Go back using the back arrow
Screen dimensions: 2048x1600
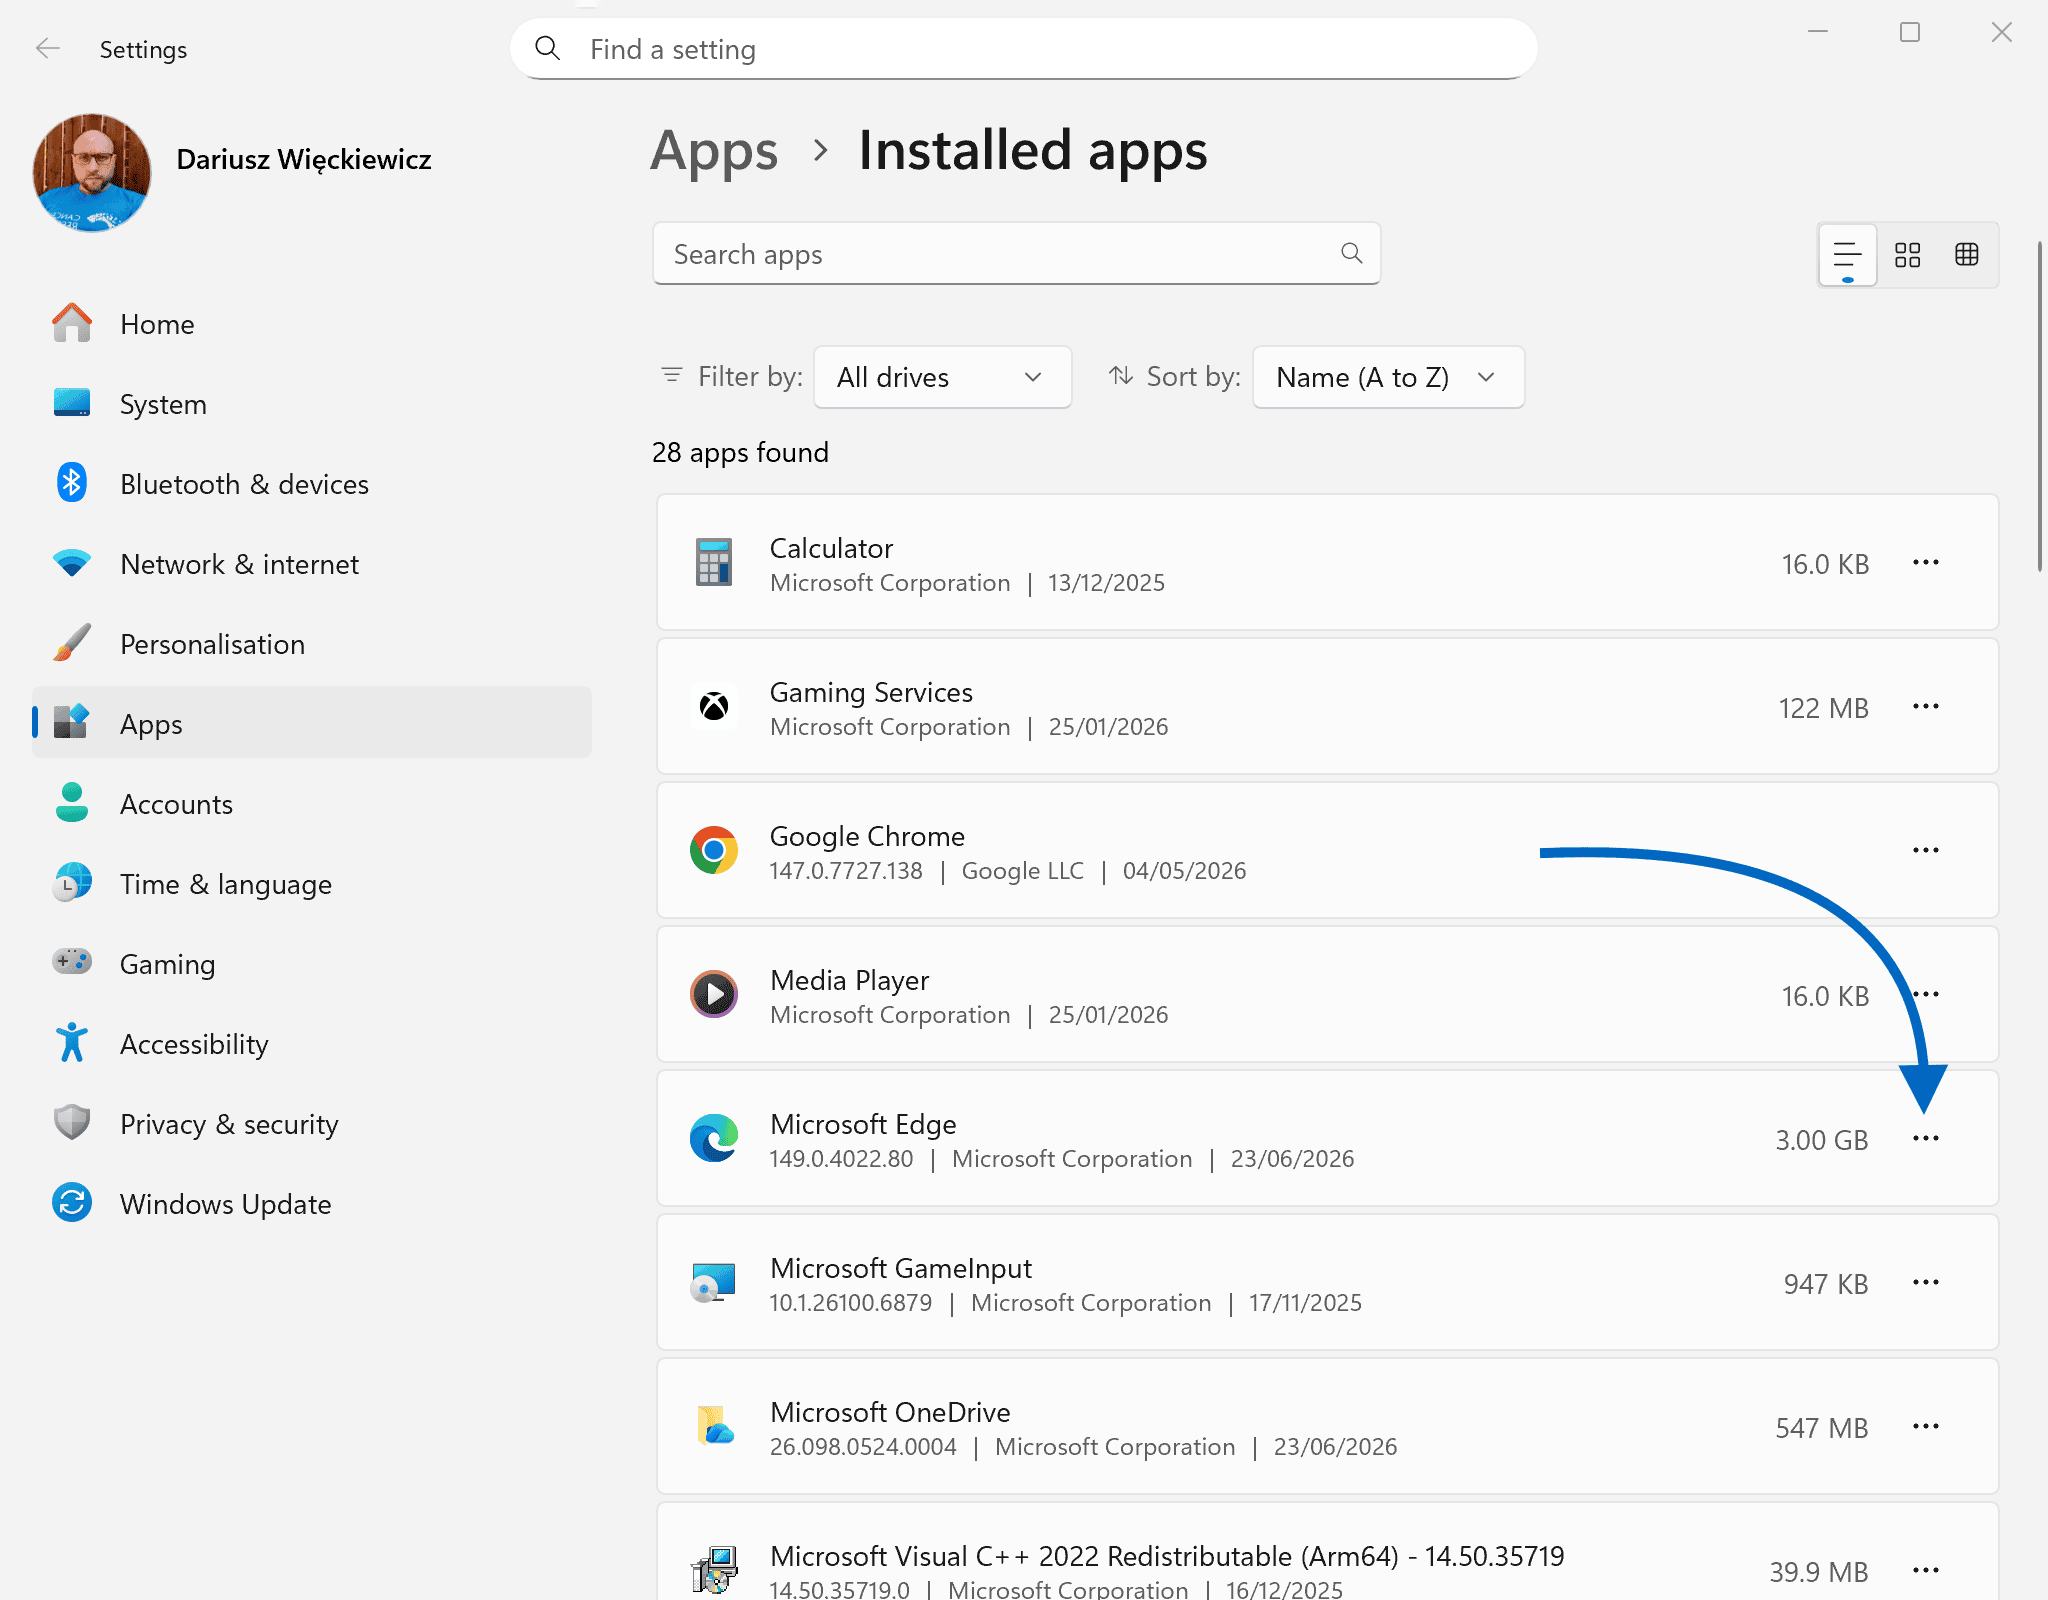tap(47, 49)
